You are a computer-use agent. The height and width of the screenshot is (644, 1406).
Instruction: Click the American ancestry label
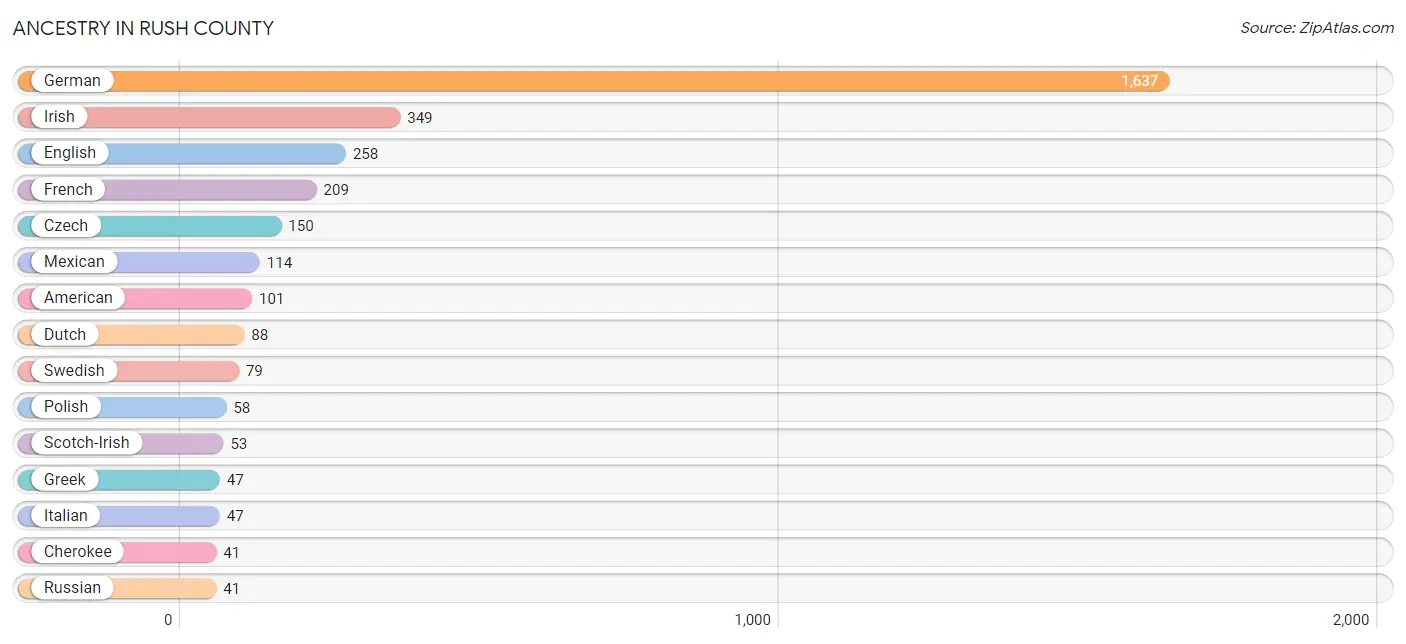pyautogui.click(x=78, y=298)
